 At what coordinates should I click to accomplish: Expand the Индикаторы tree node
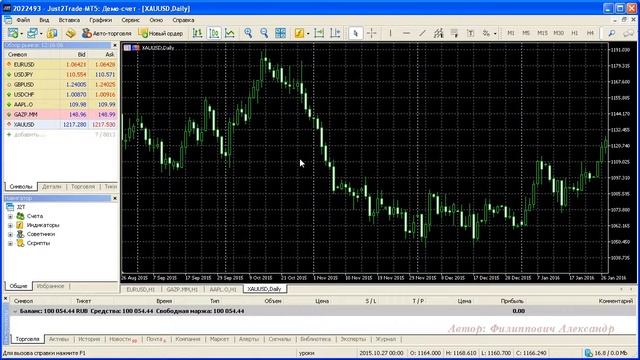point(10,225)
